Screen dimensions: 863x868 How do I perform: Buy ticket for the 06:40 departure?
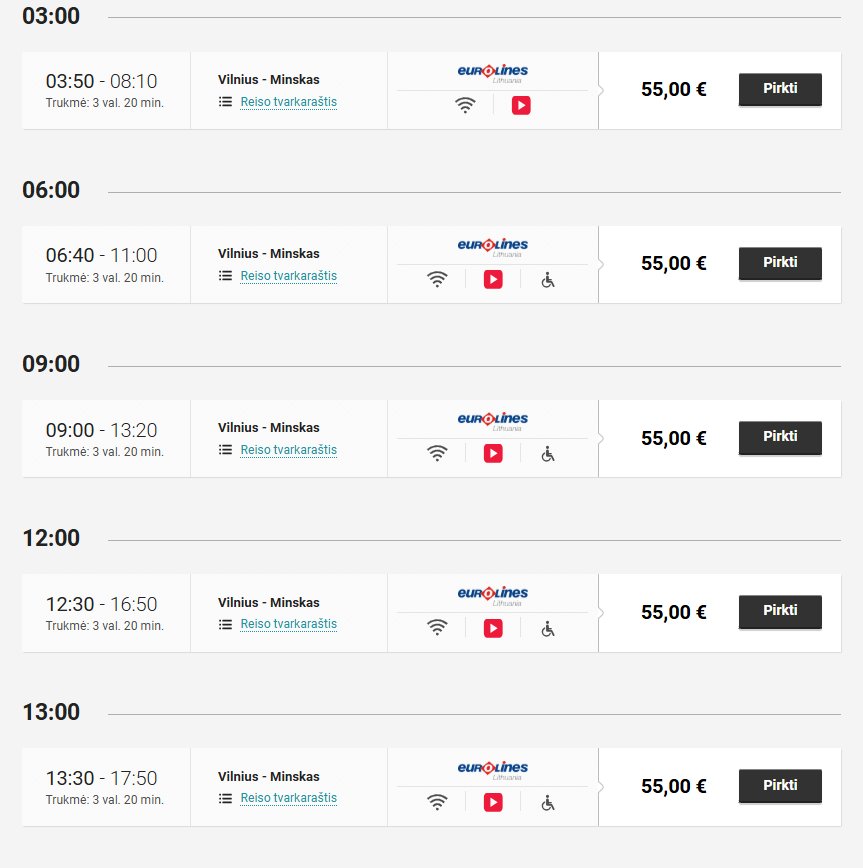780,263
